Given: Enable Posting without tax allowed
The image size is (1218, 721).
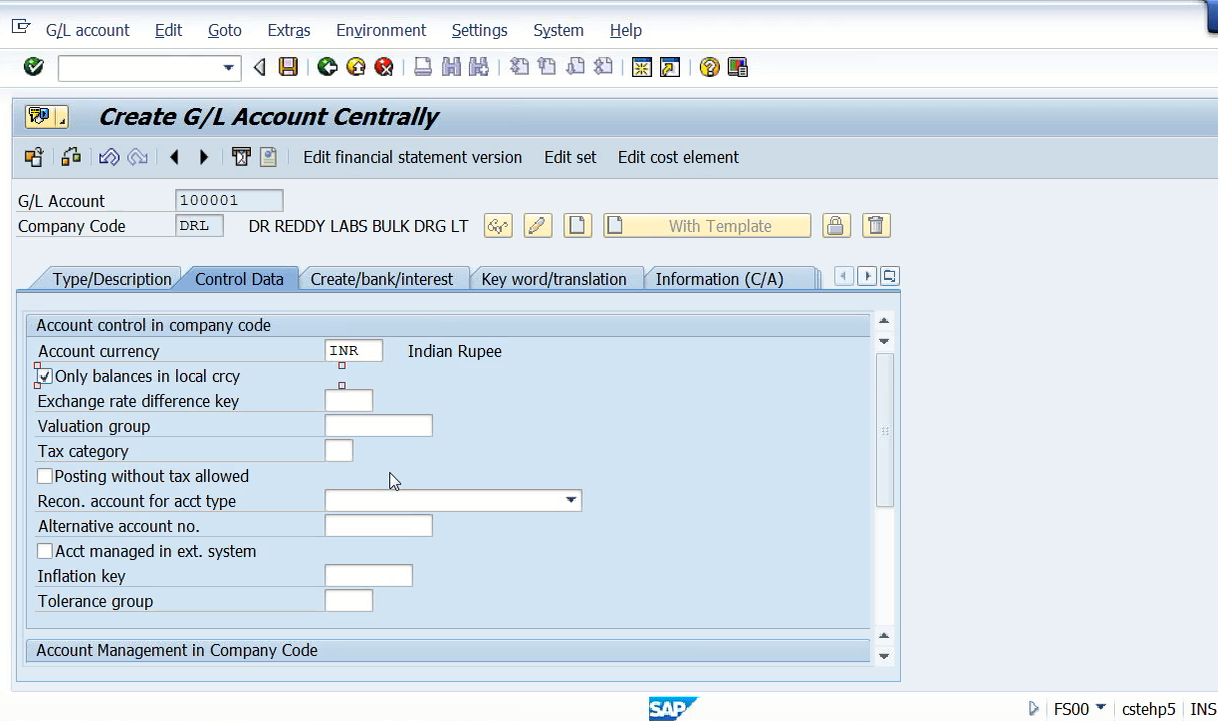Looking at the screenshot, I should pyautogui.click(x=45, y=476).
